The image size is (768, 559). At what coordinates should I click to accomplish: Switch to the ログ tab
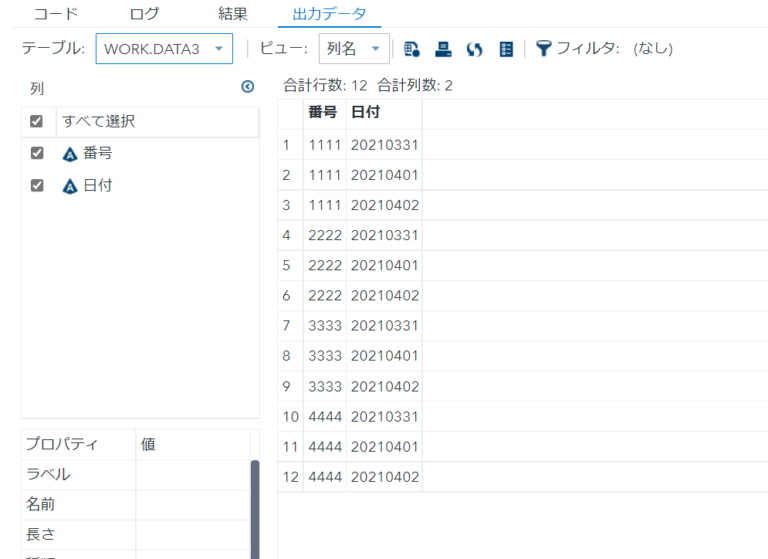[x=144, y=14]
